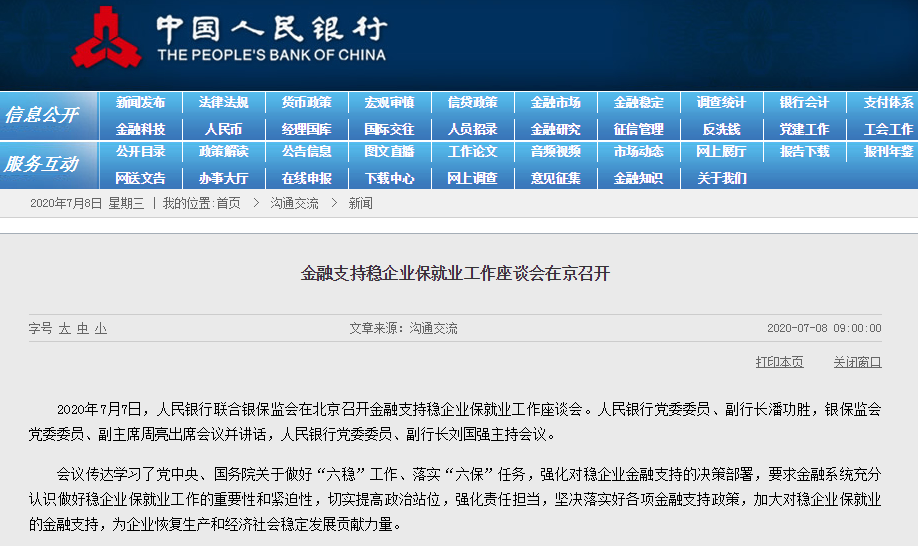Click the 首页 breadcrumb link
The image size is (918, 546).
click(x=228, y=203)
